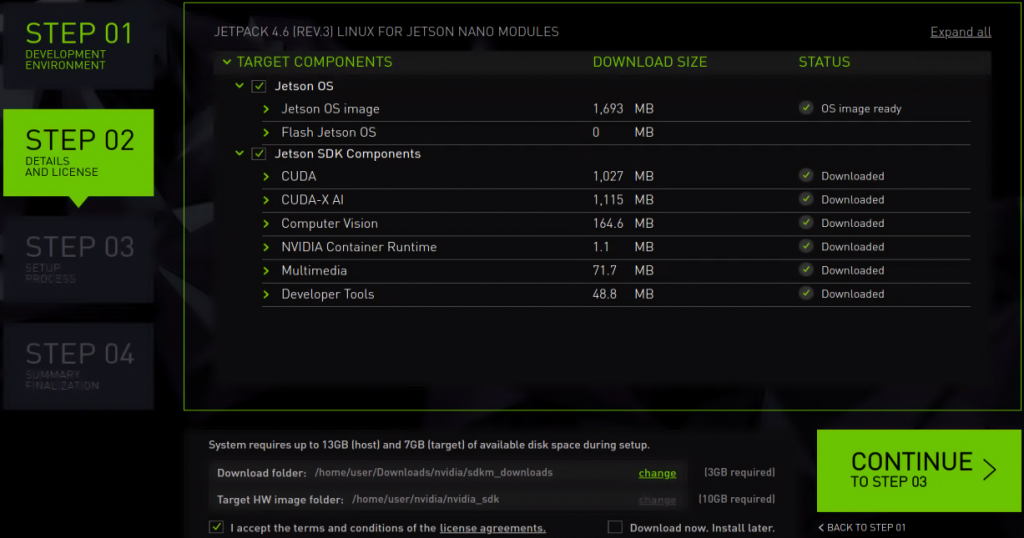
Task: Open Step 04 Summary Finalization
Action: [x=78, y=366]
